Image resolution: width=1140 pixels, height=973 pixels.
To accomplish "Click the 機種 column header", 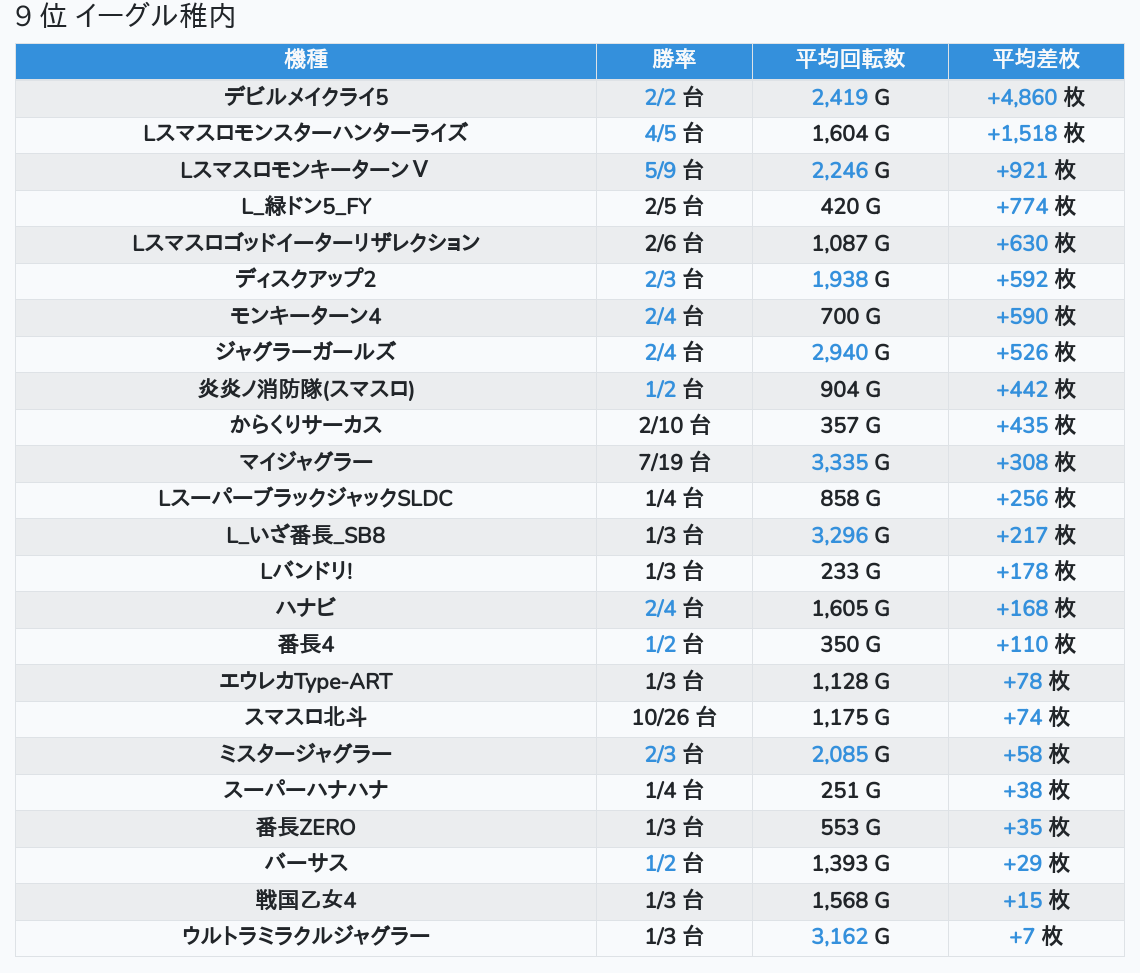I will click(x=306, y=59).
